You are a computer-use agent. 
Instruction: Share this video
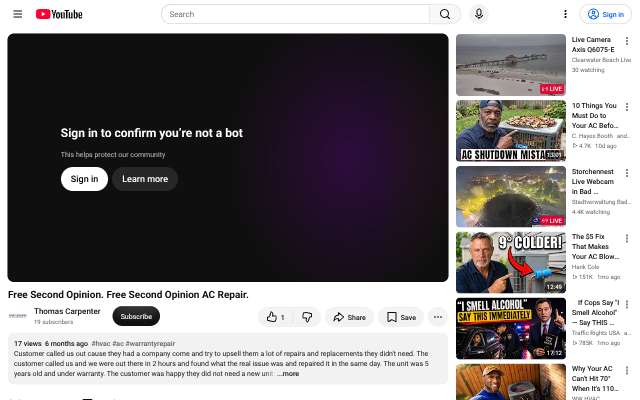349,317
